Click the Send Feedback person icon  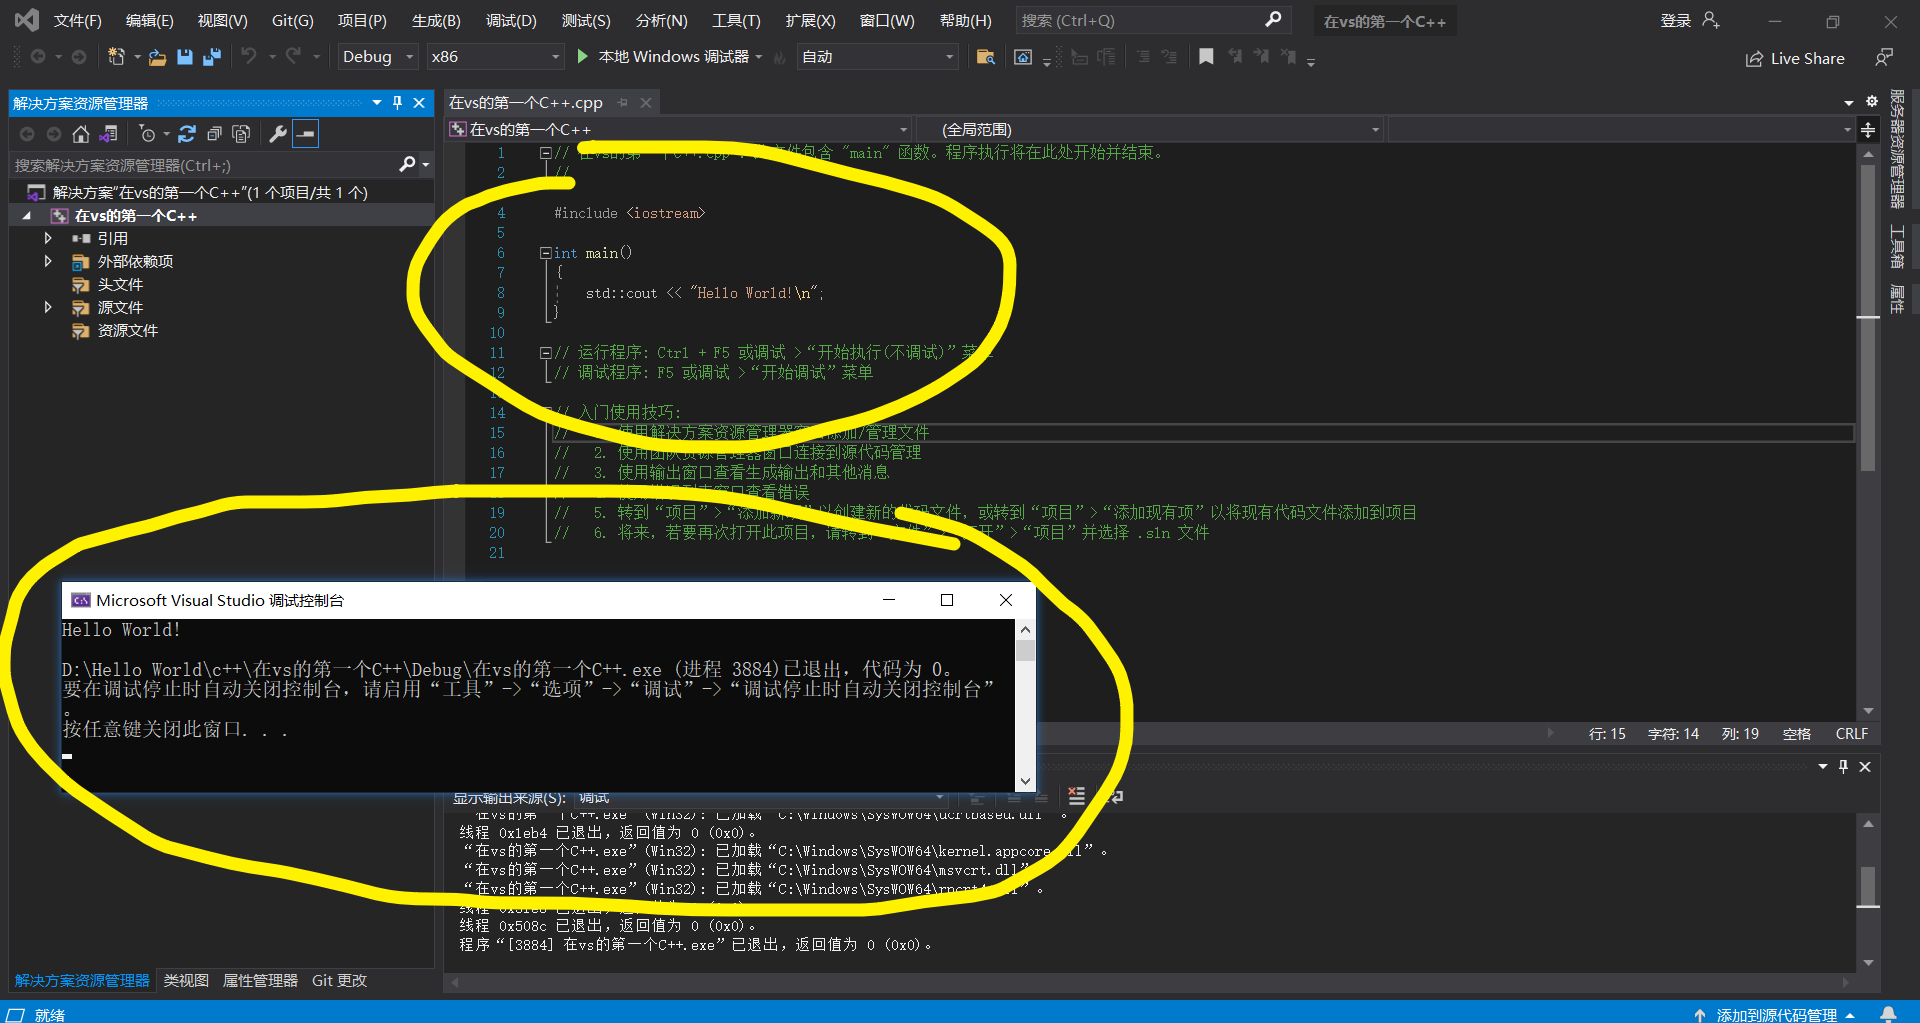pos(1884,58)
